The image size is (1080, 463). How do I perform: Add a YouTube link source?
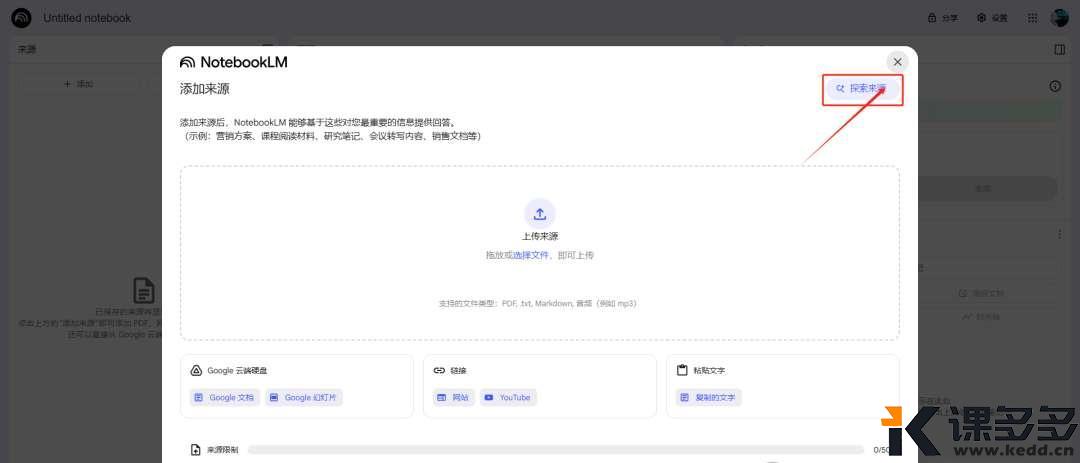pos(508,398)
